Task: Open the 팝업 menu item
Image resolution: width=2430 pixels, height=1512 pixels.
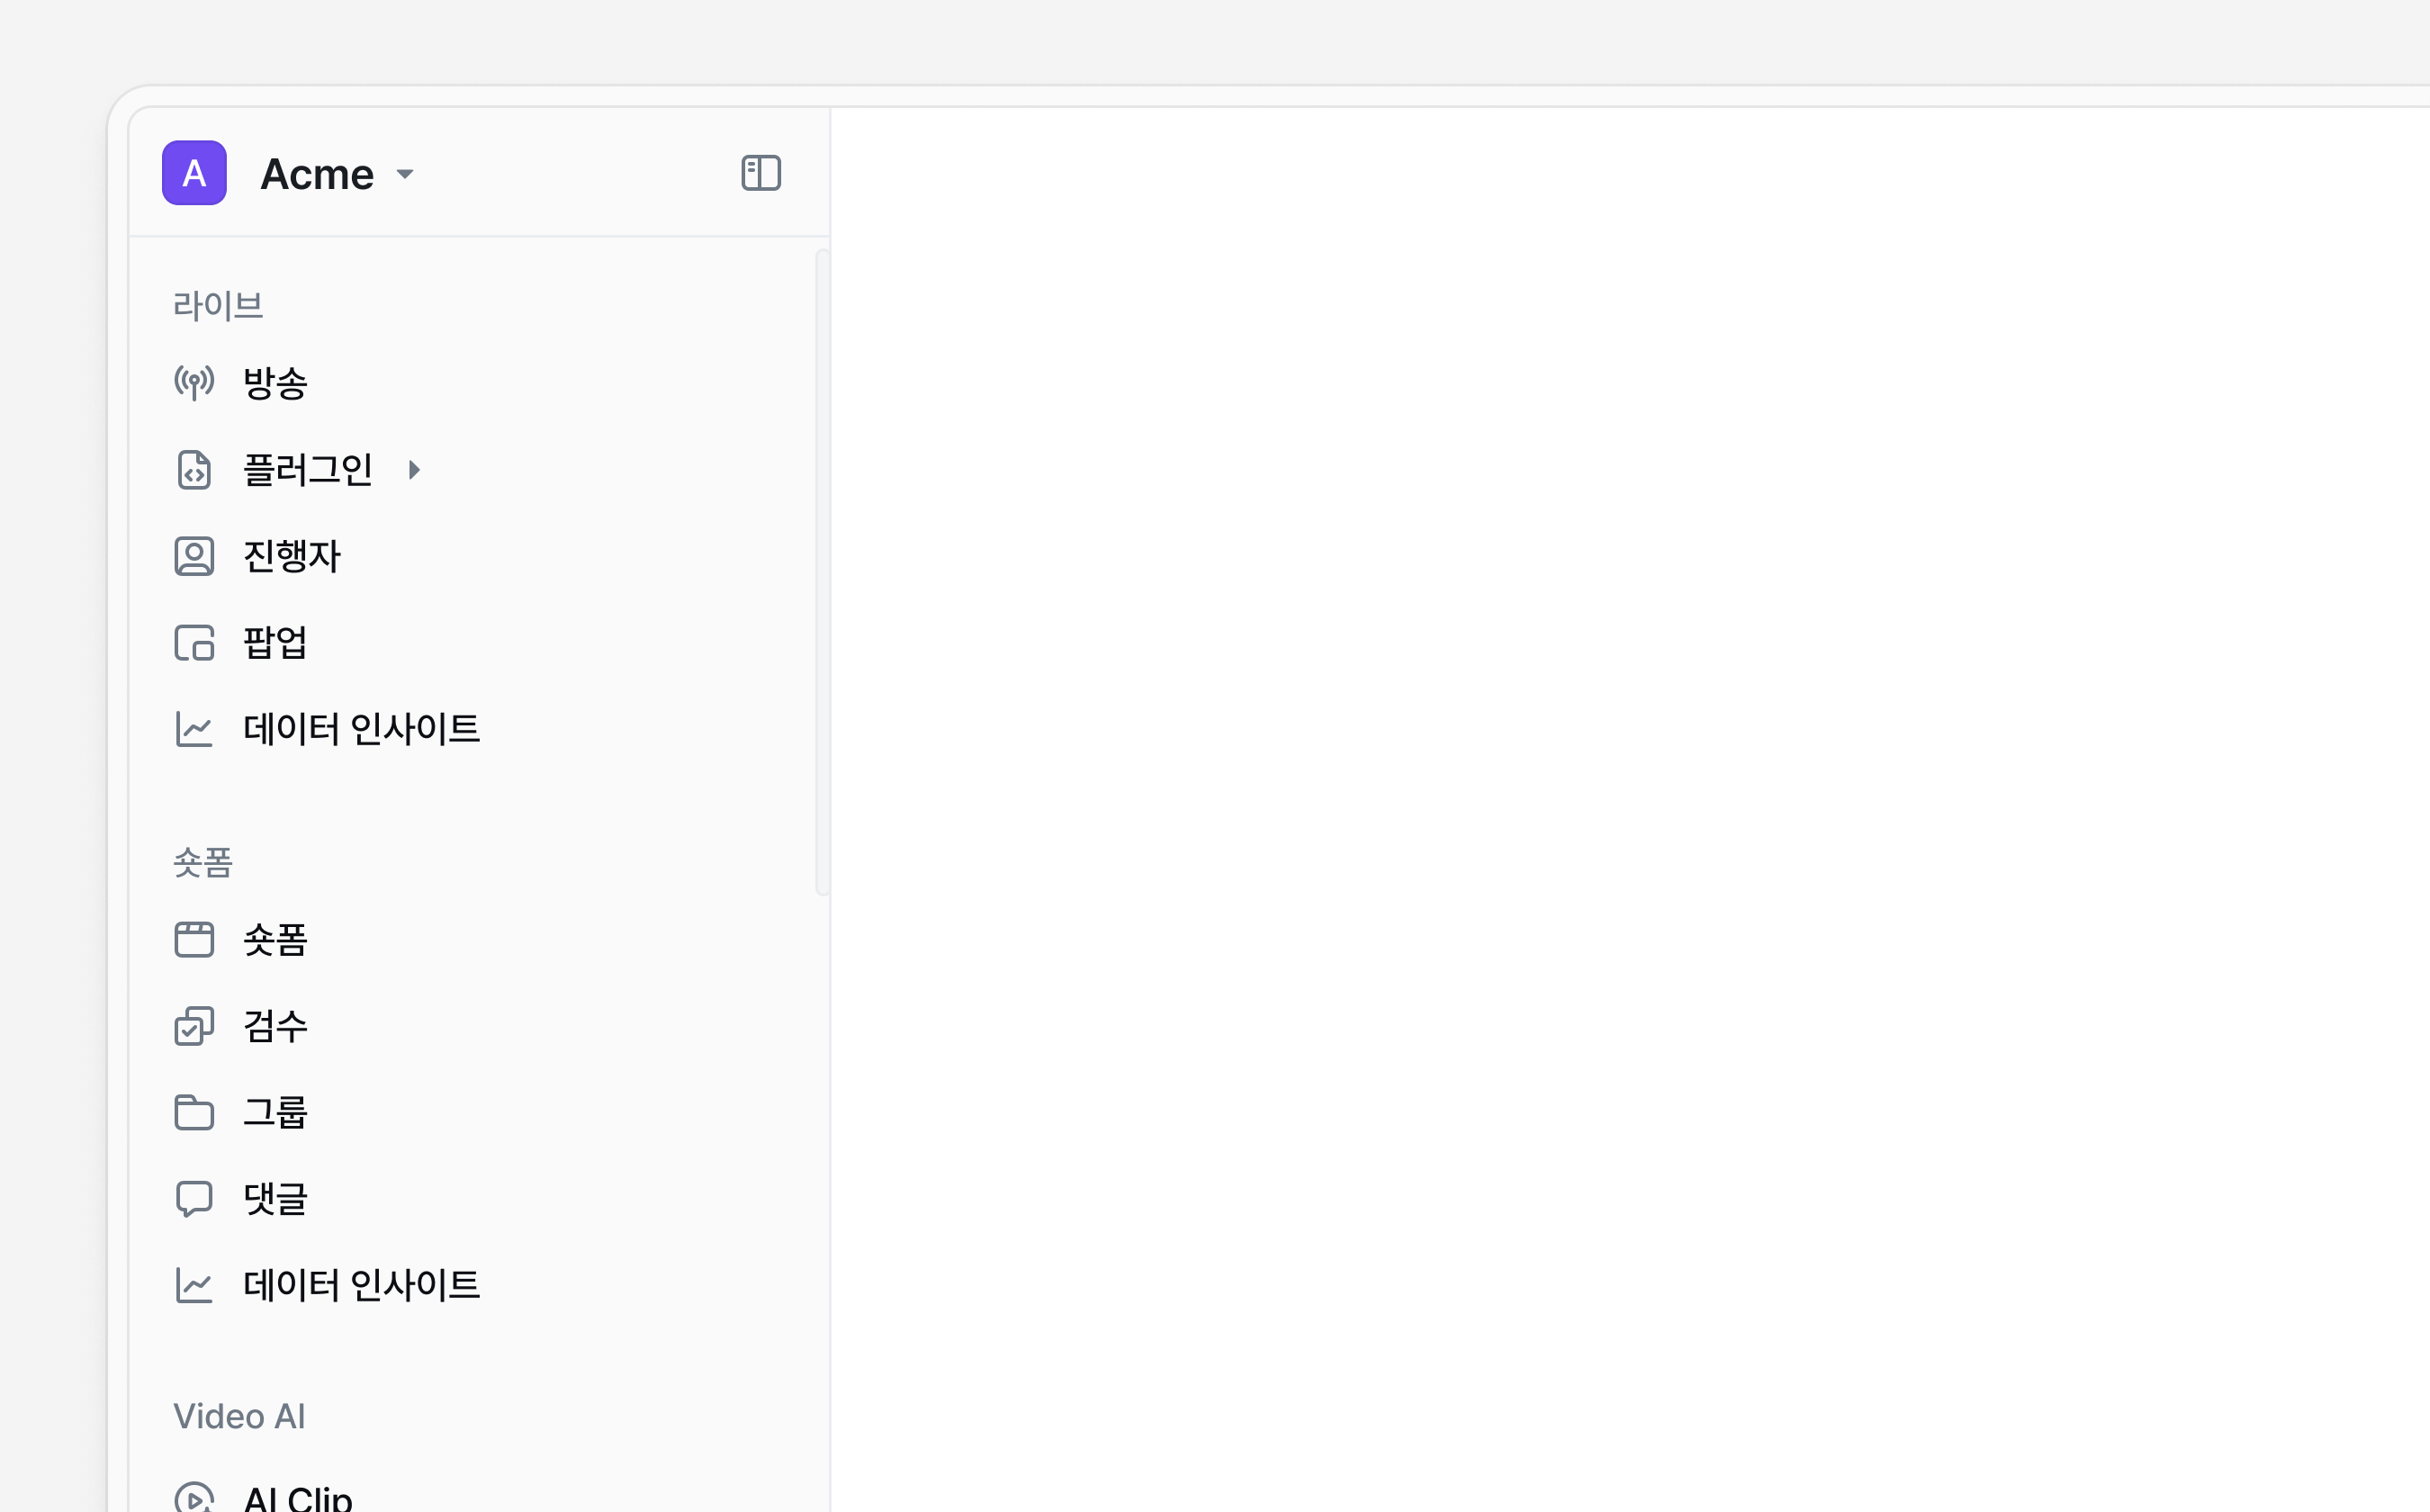Action: [275, 643]
